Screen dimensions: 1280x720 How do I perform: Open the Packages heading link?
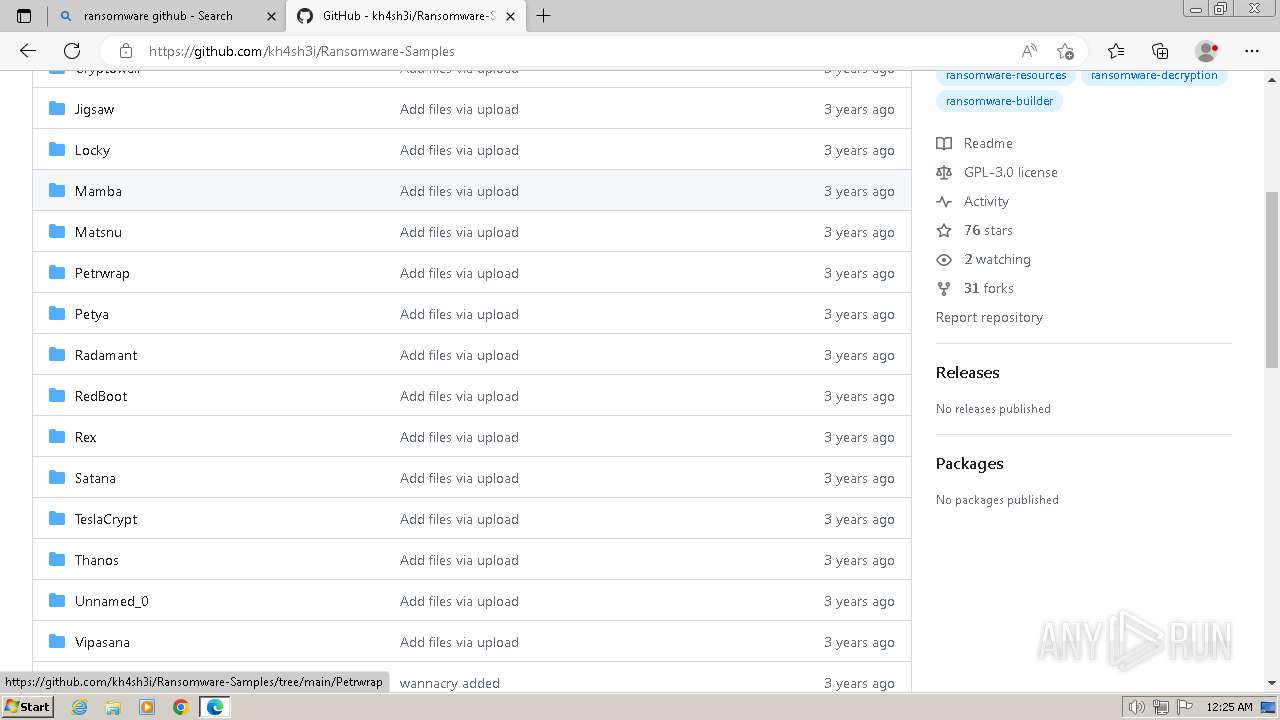click(969, 463)
